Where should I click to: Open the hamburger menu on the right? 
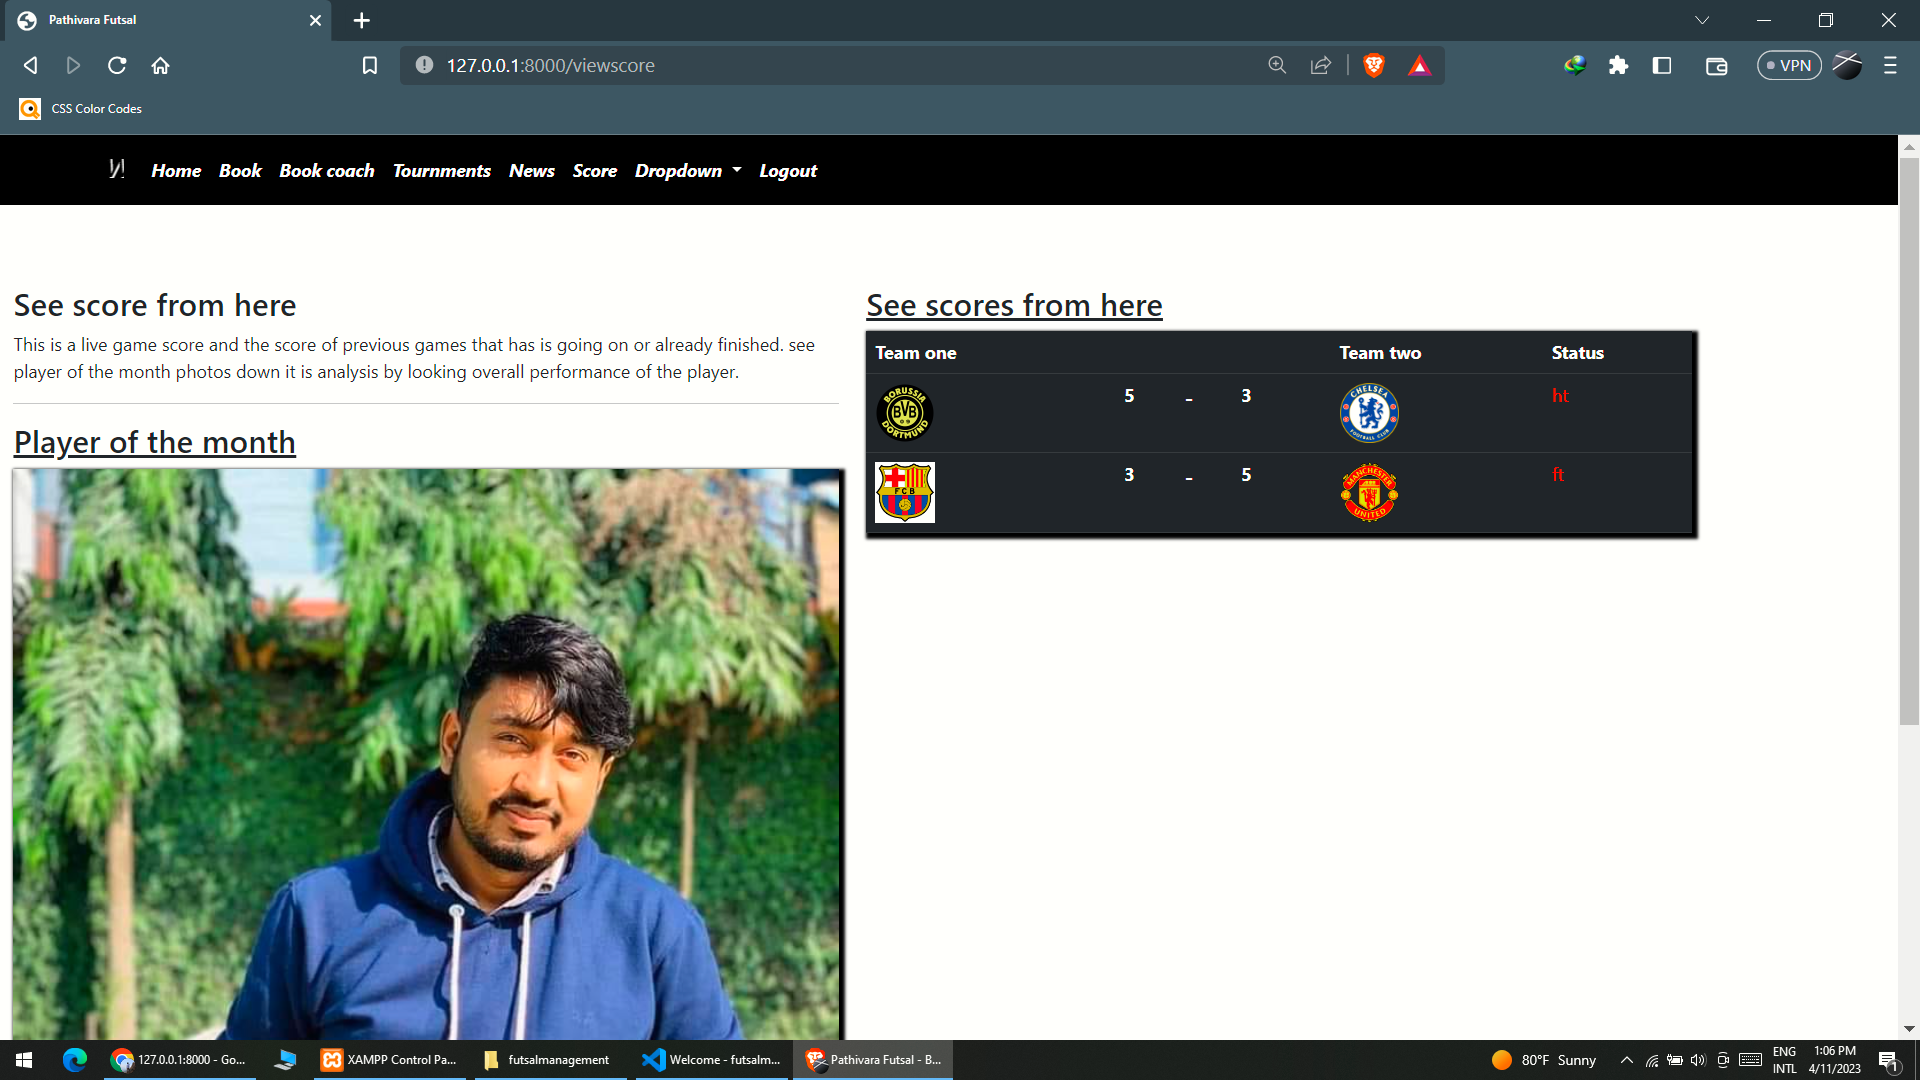(x=1890, y=65)
